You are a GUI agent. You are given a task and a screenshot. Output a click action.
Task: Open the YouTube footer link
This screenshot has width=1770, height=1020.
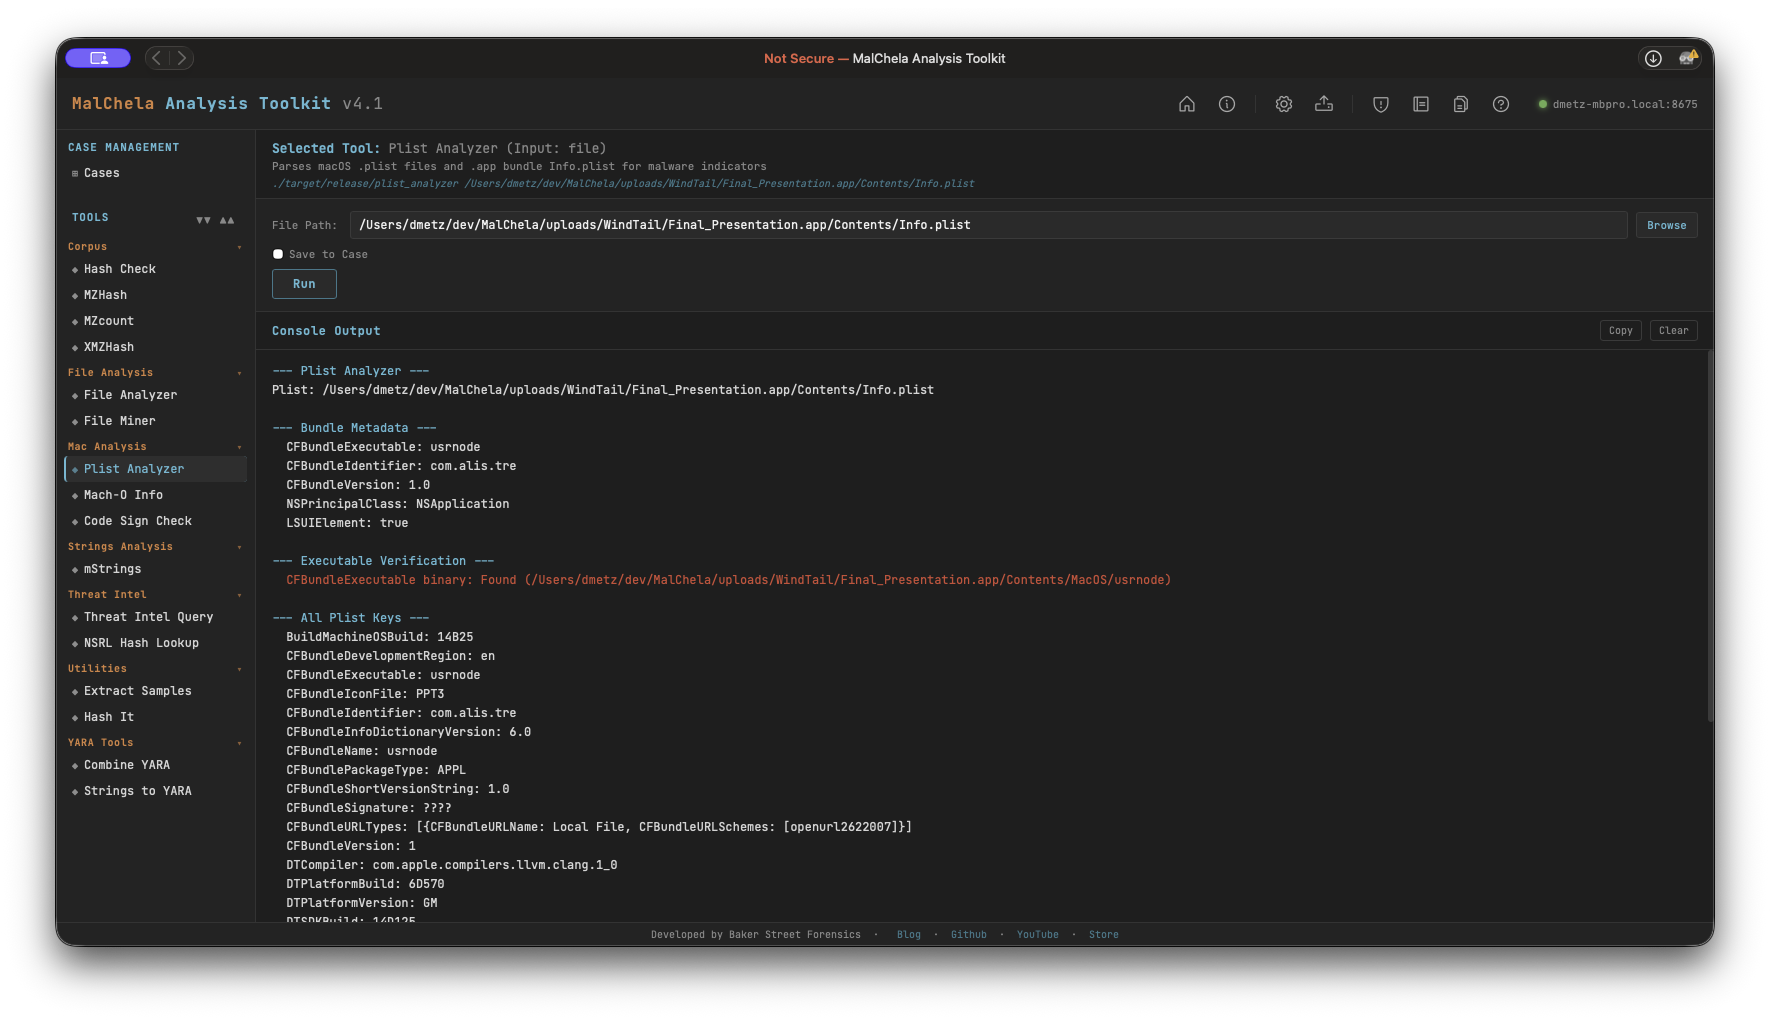pos(1037,935)
